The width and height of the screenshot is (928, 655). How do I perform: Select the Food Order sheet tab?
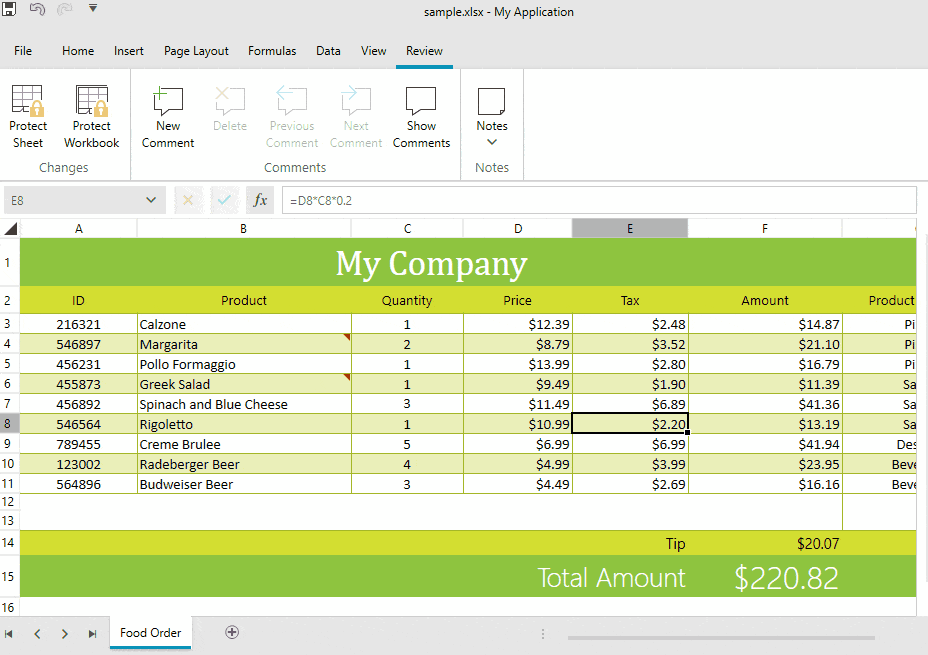point(151,633)
